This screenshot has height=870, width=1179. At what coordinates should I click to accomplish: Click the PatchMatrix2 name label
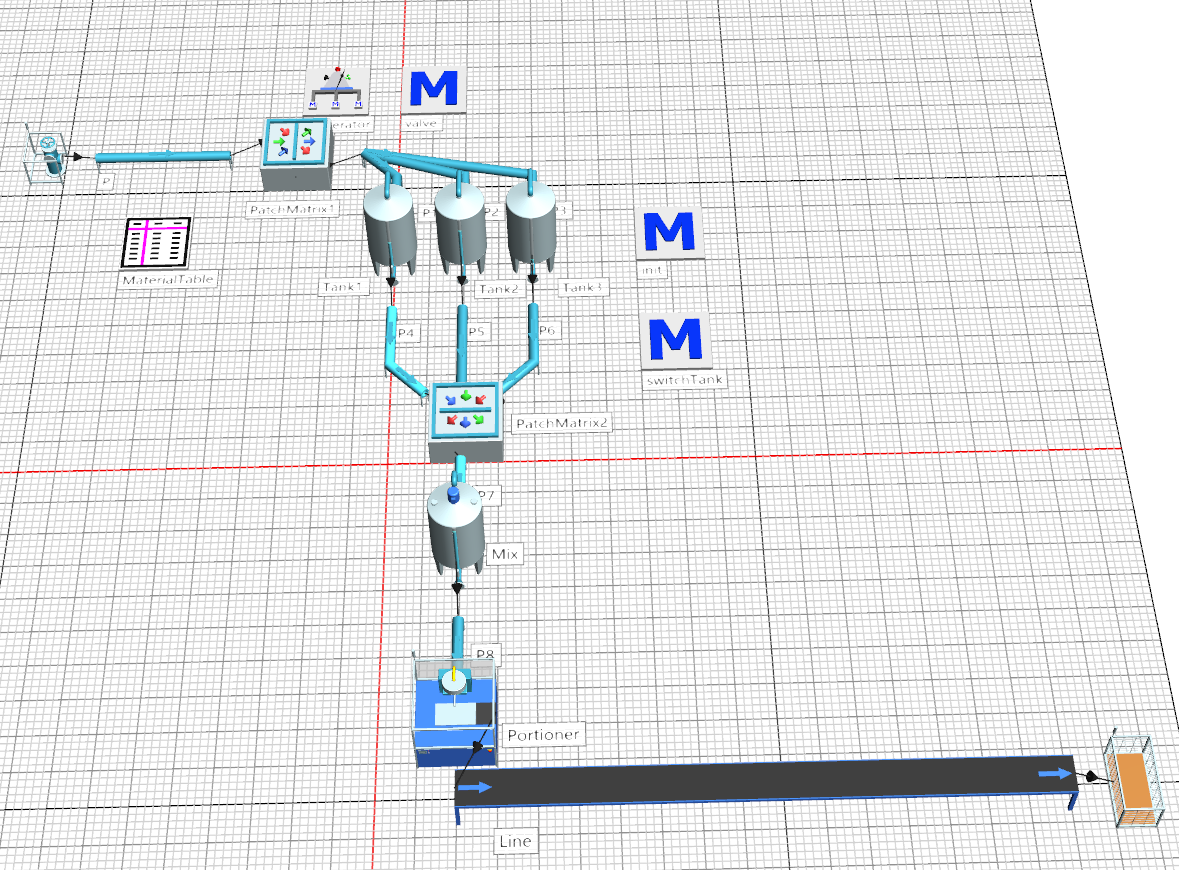point(561,423)
